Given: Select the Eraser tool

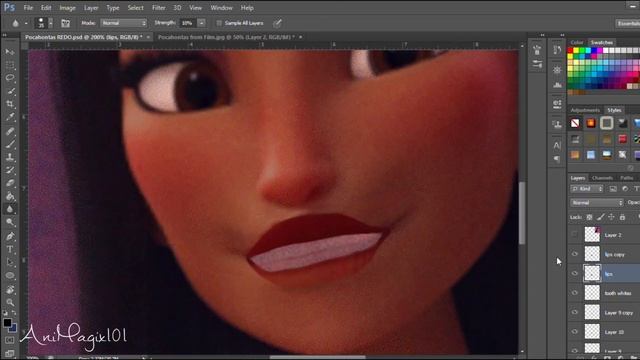Looking at the screenshot, I should click(x=10, y=183).
